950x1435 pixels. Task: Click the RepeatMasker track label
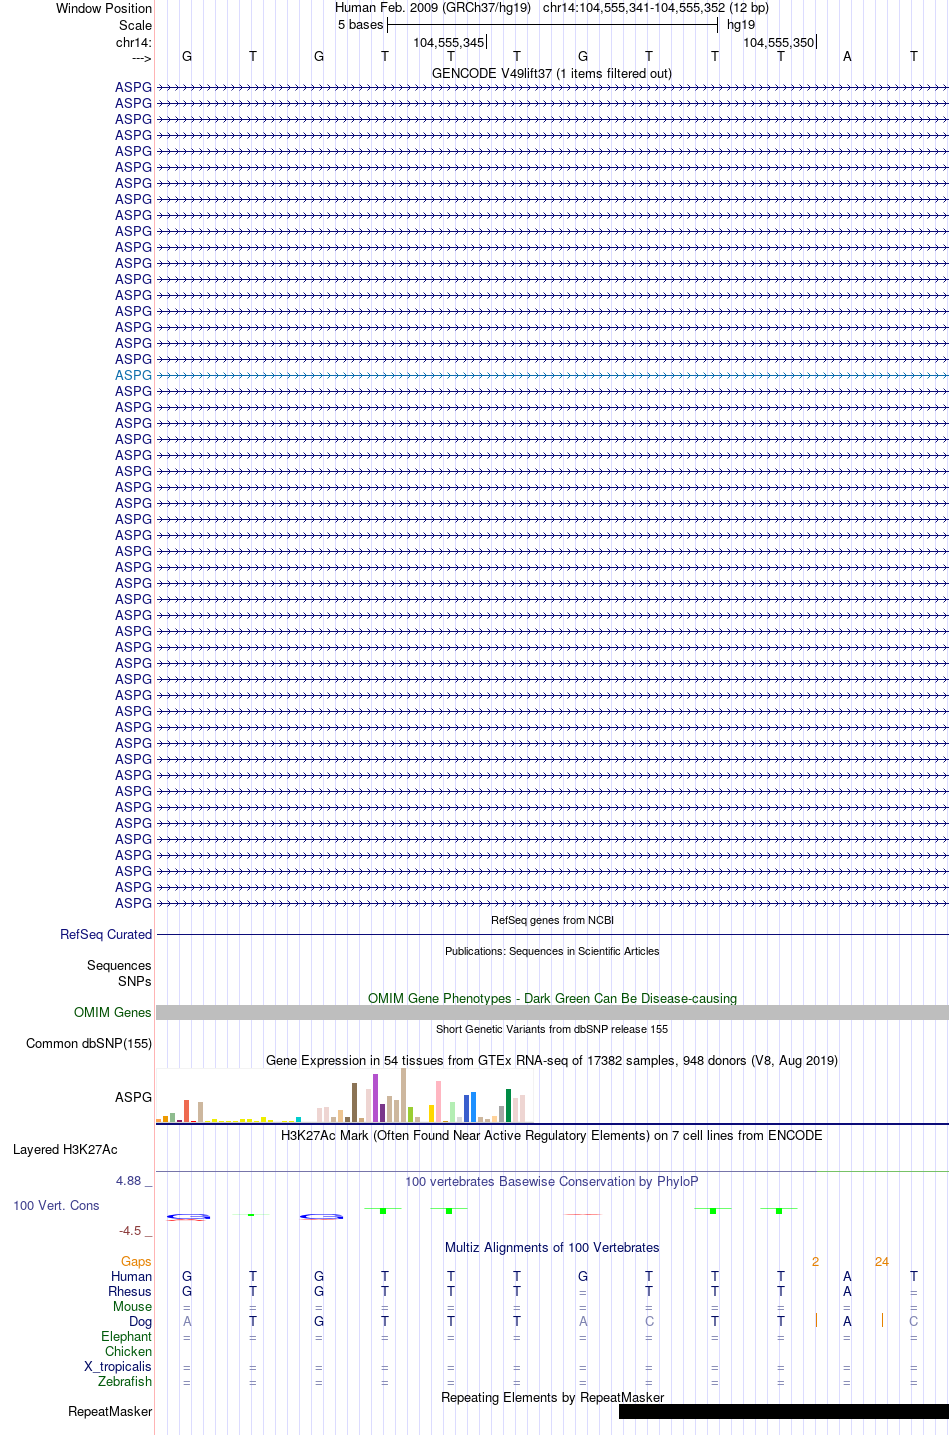click(110, 1411)
